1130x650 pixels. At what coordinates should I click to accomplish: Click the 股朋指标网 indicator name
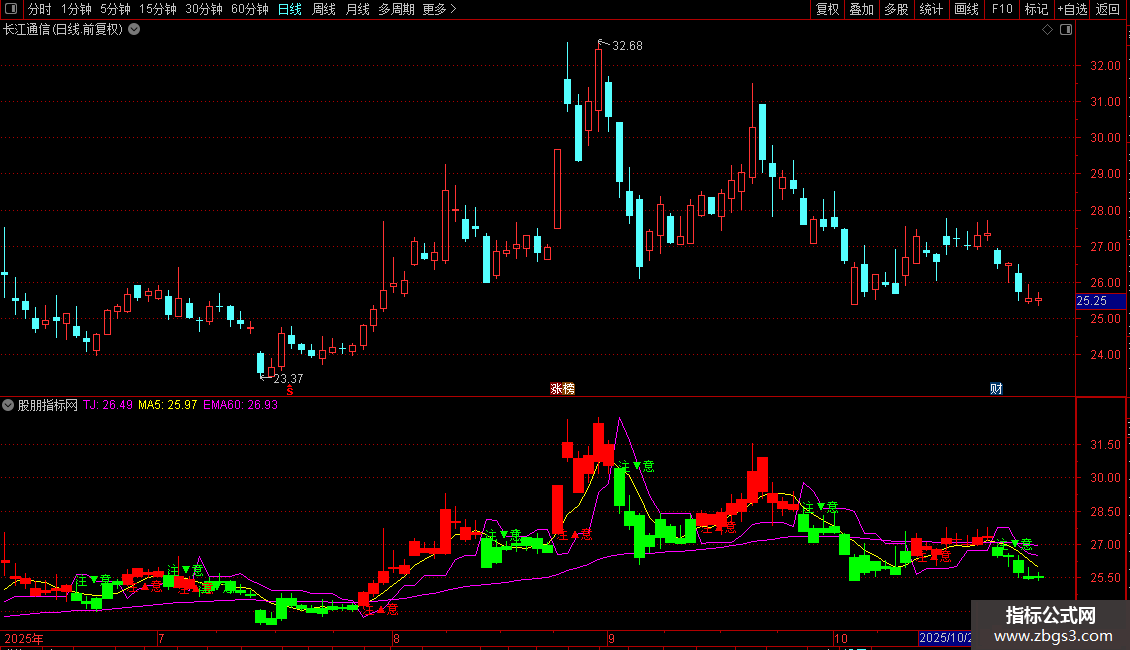click(x=48, y=405)
